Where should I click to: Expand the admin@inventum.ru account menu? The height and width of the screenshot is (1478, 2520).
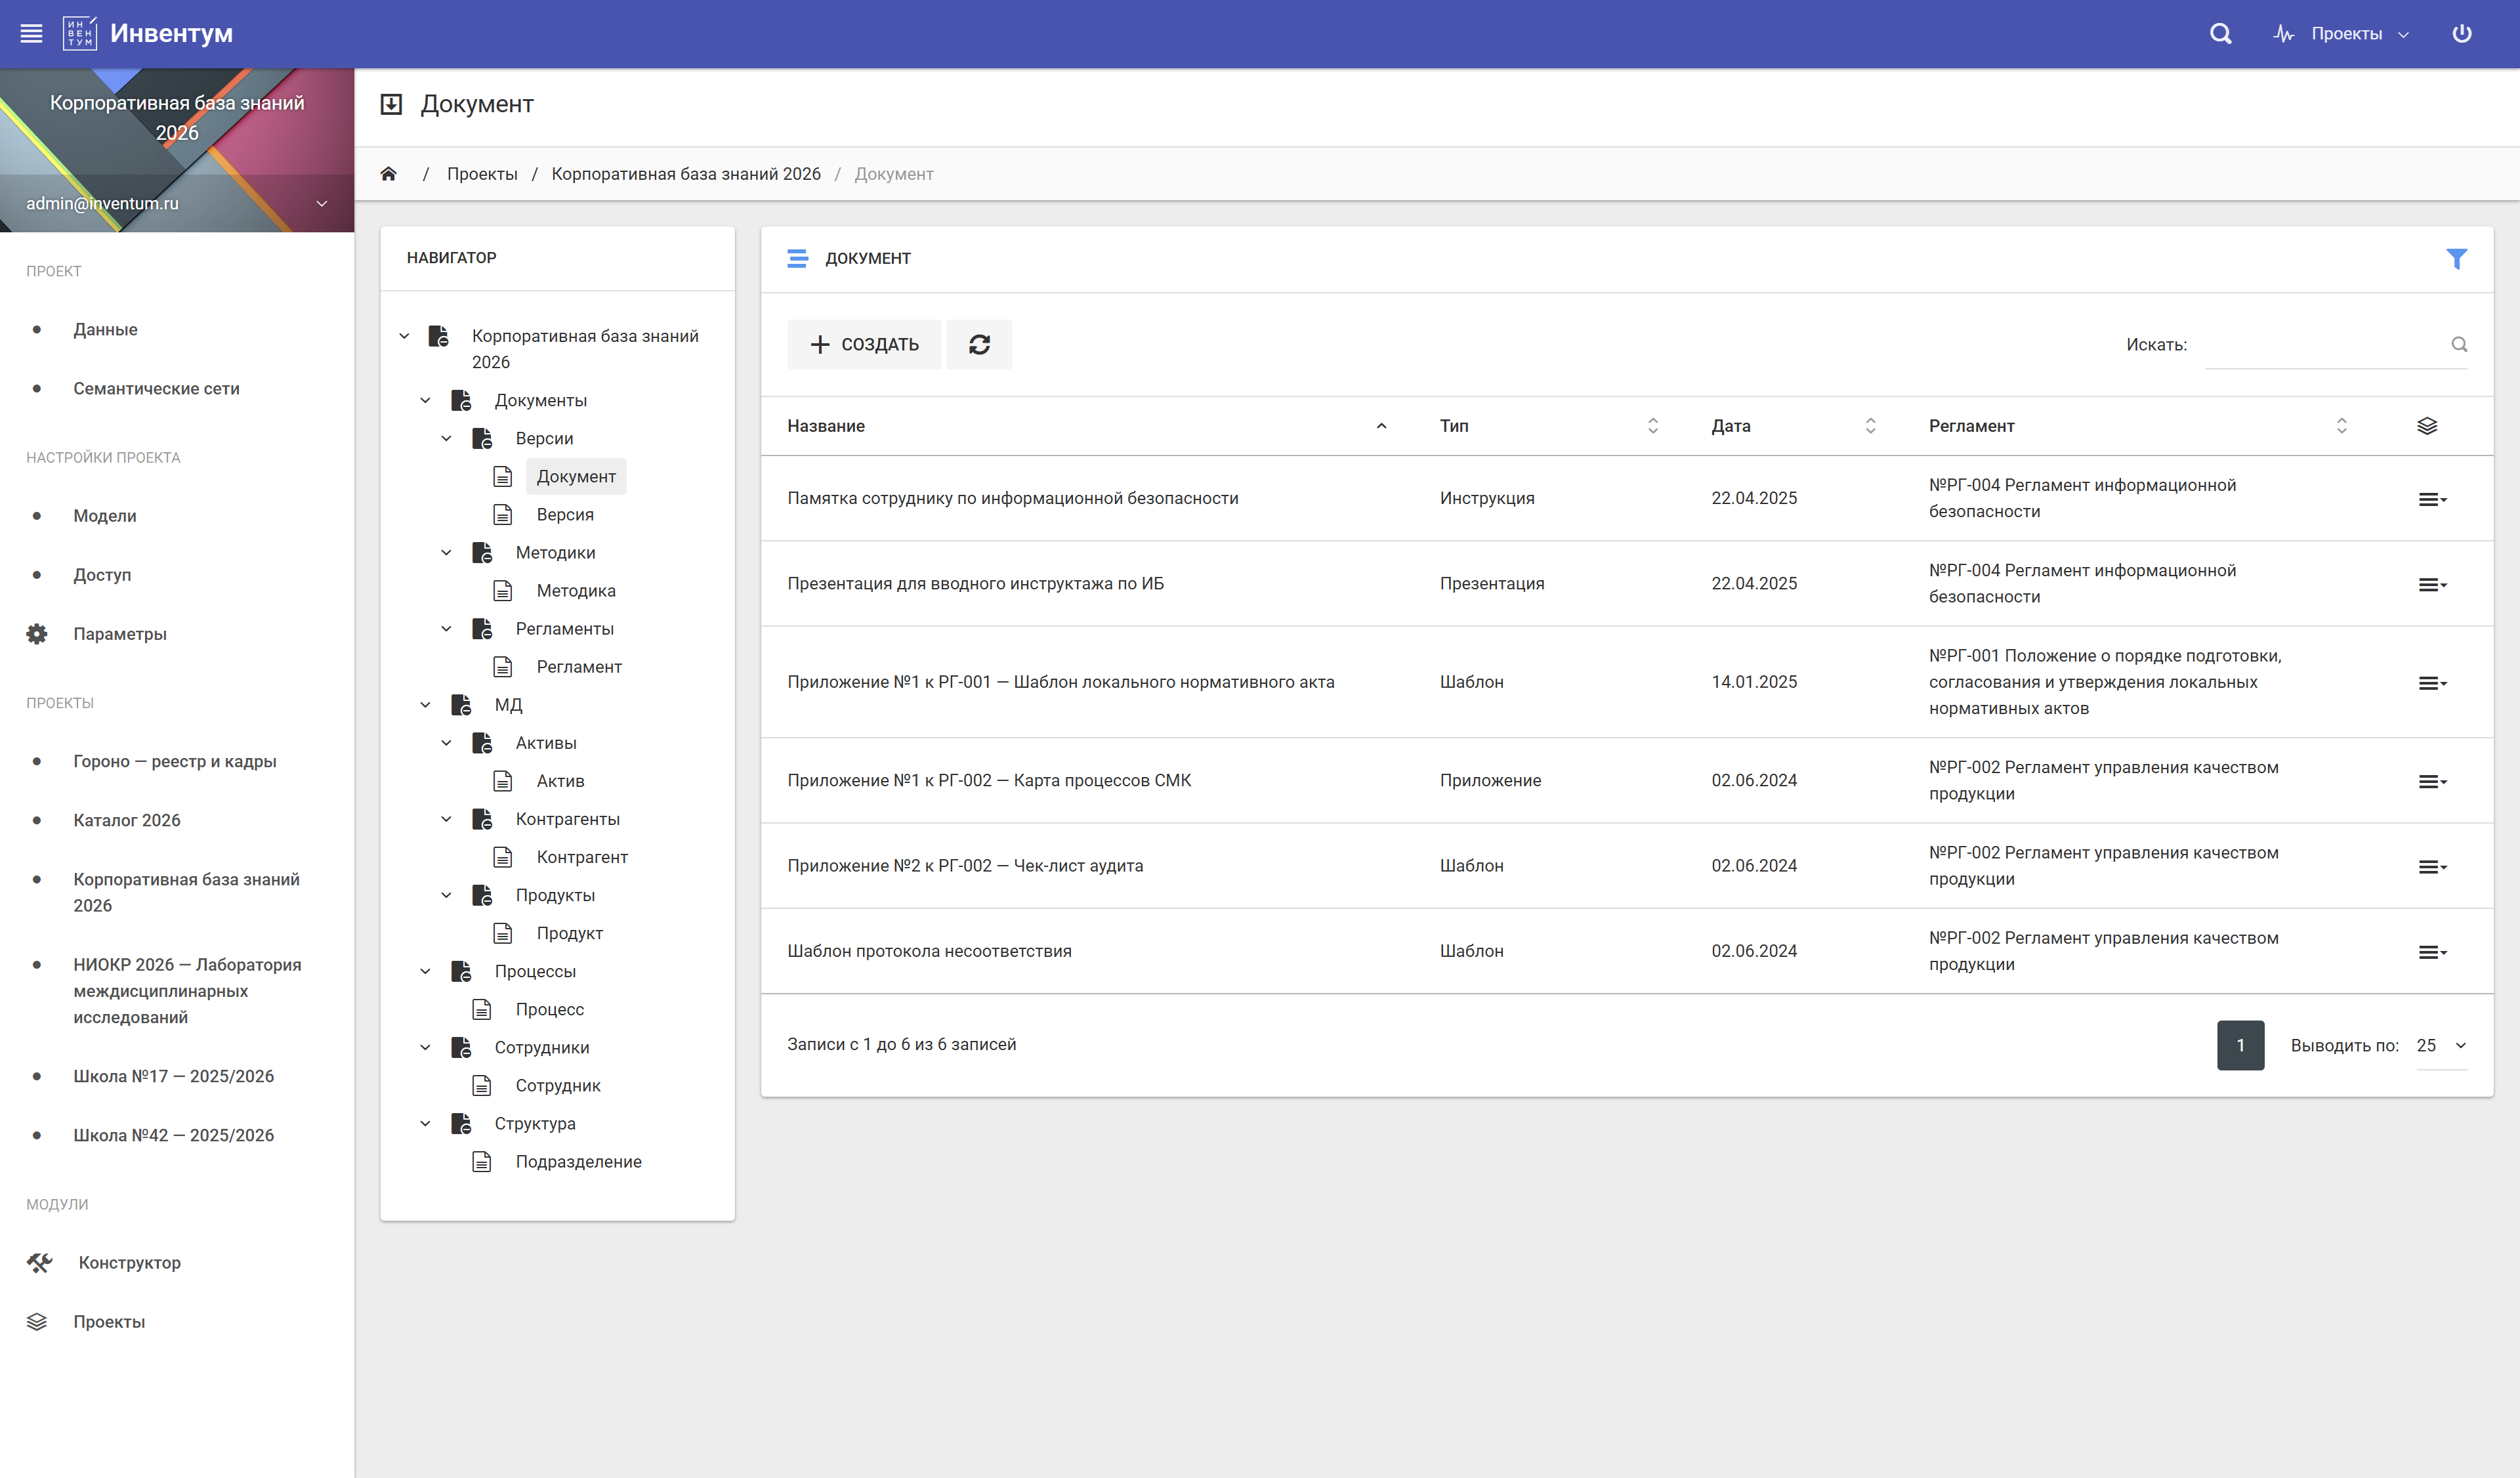[x=321, y=203]
